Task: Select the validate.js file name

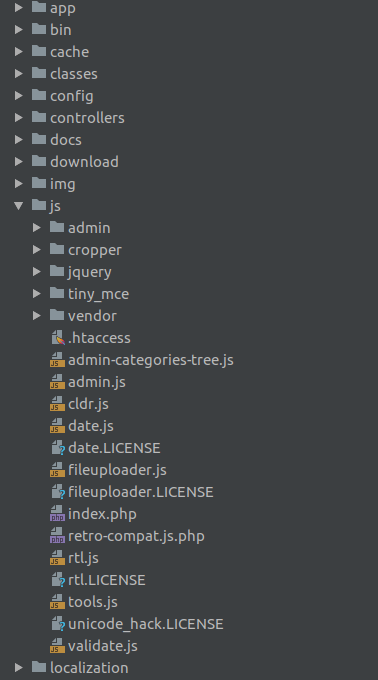Action: tap(103, 646)
